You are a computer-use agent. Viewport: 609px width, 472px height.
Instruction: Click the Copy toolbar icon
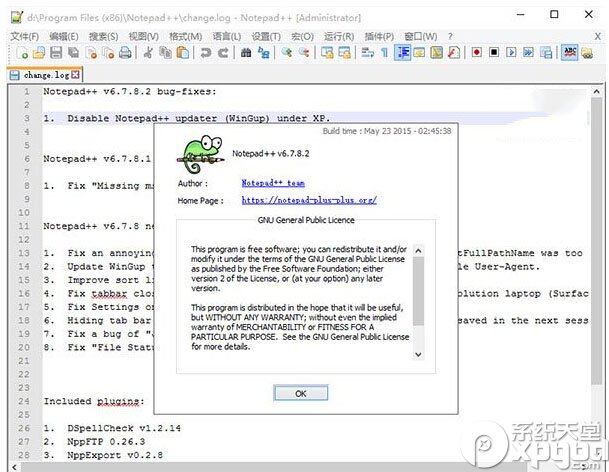pyautogui.click(x=166, y=52)
